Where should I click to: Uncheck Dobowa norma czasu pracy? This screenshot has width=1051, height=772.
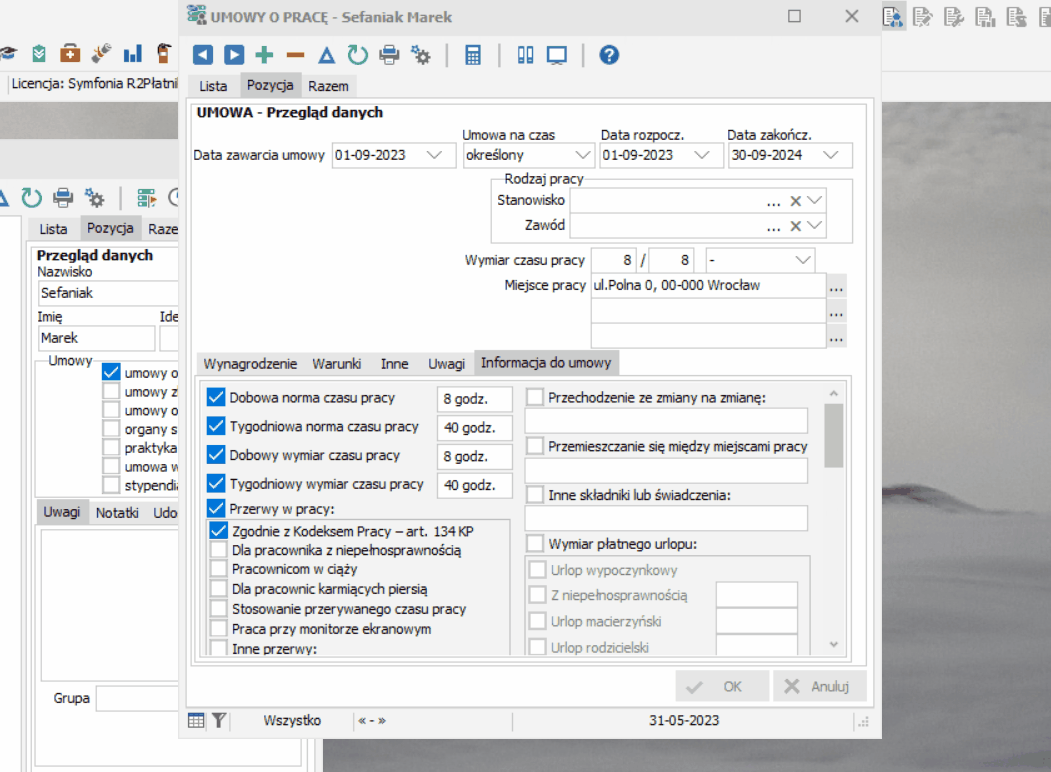[x=216, y=397]
